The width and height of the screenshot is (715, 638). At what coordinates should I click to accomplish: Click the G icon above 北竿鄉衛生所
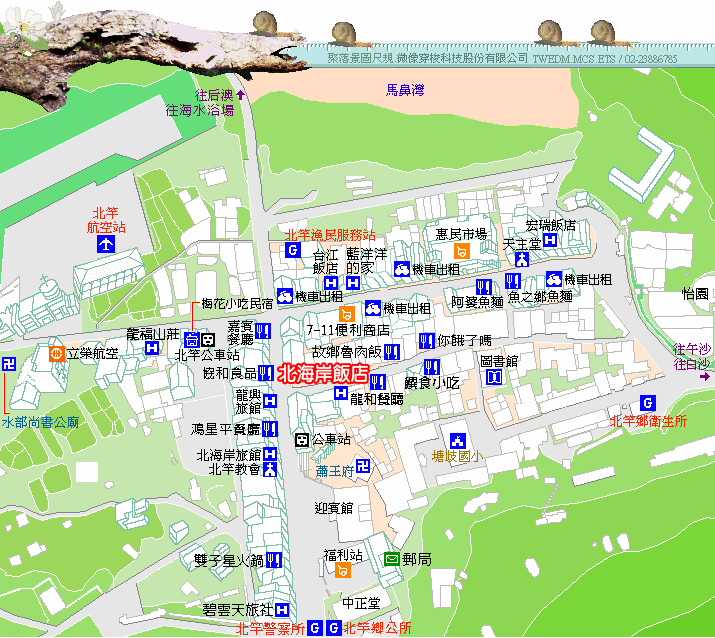click(x=648, y=403)
